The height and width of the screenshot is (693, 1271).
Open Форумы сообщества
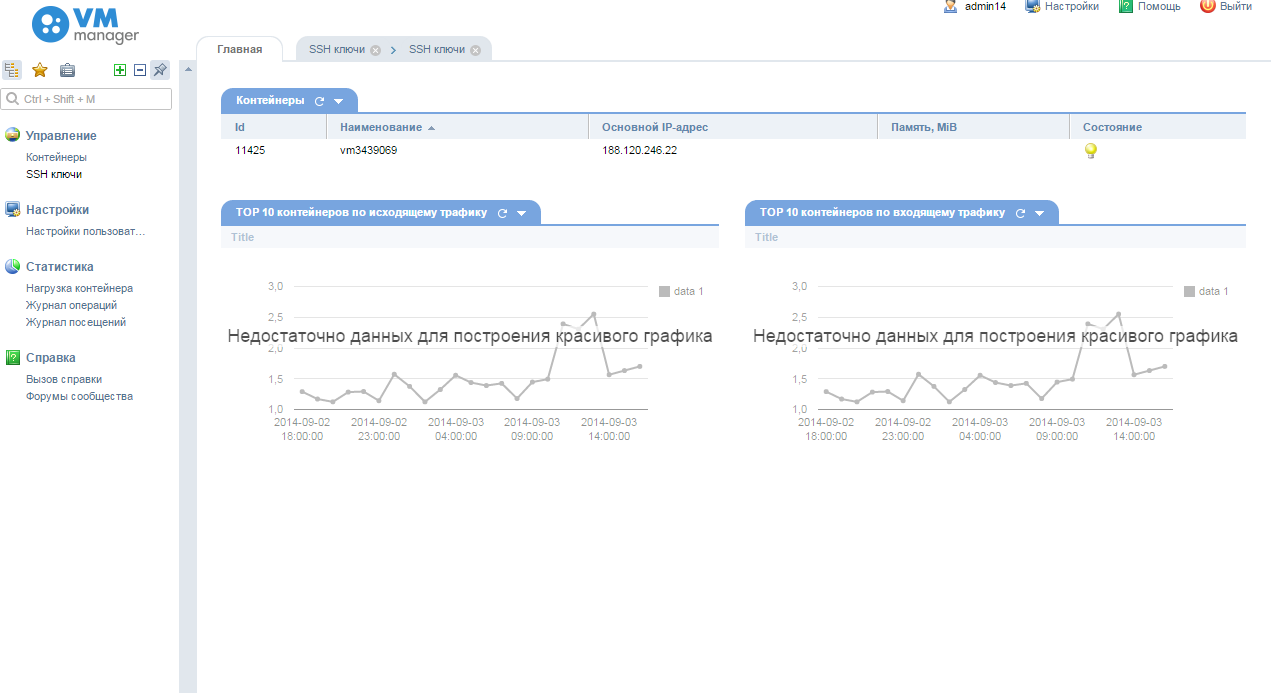click(x=79, y=396)
